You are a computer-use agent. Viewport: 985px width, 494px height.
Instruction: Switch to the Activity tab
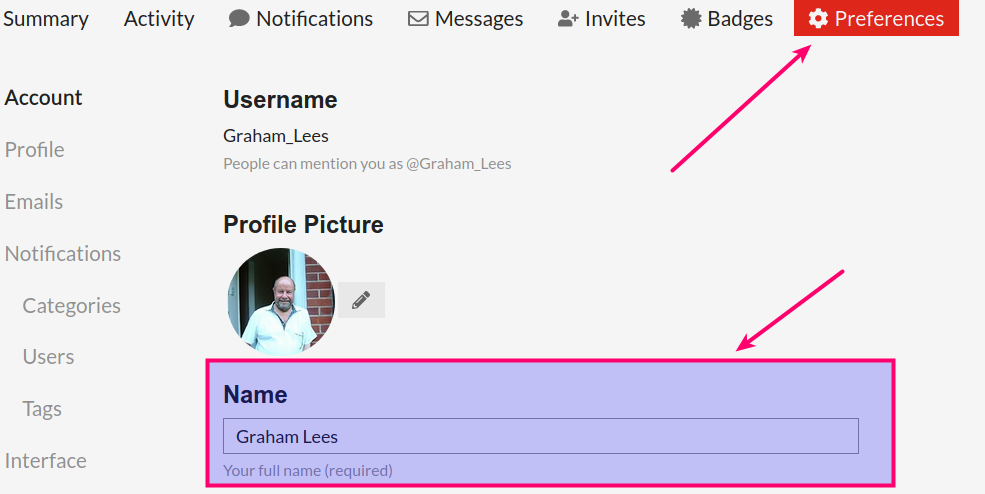(159, 19)
